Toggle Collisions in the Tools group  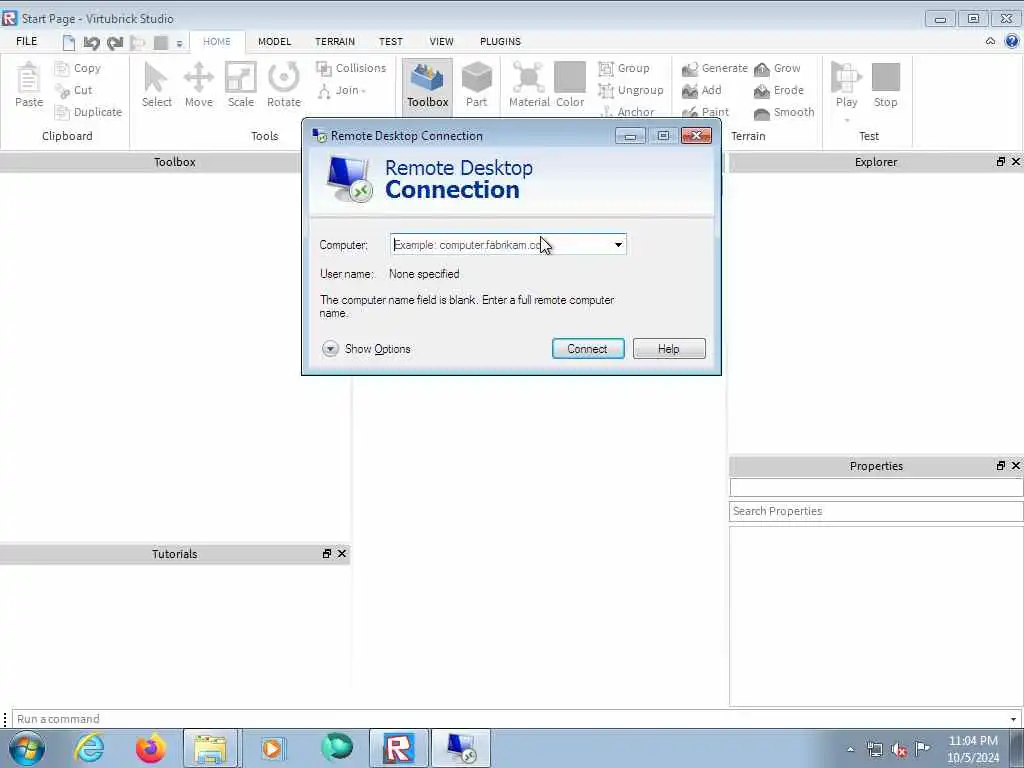click(351, 68)
